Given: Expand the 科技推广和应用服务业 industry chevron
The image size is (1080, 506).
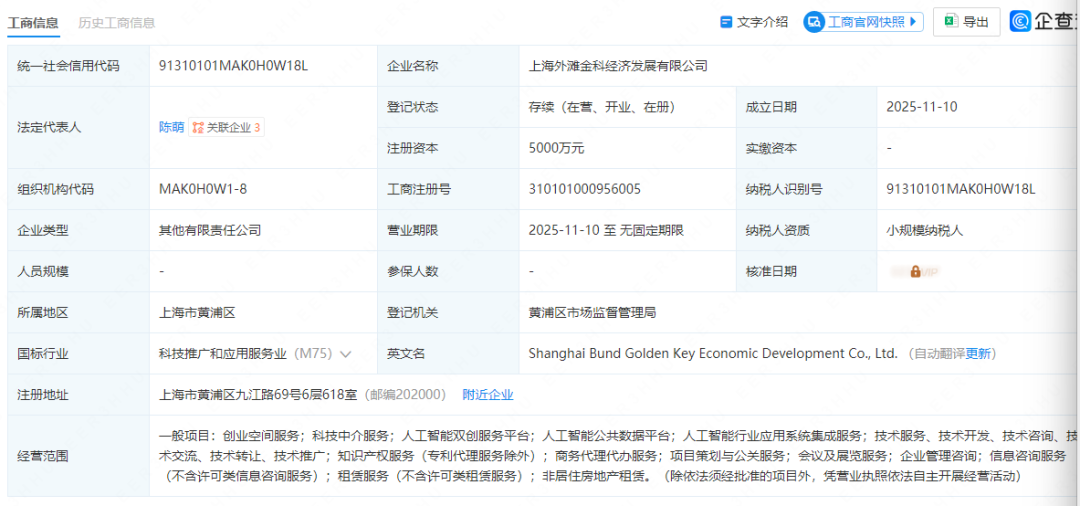Looking at the screenshot, I should [346, 354].
